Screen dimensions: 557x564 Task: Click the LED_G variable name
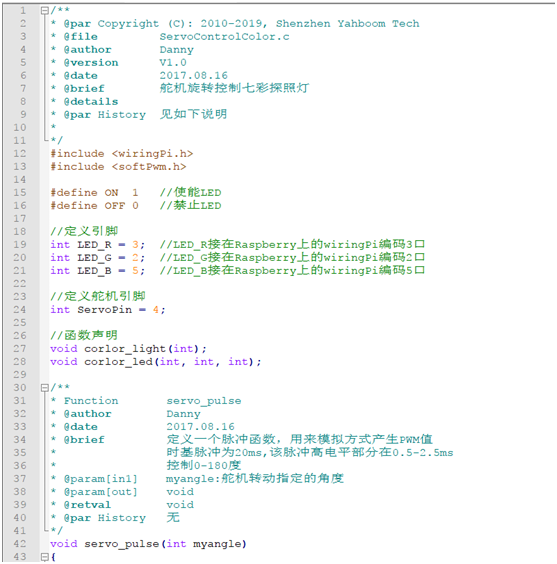point(94,258)
